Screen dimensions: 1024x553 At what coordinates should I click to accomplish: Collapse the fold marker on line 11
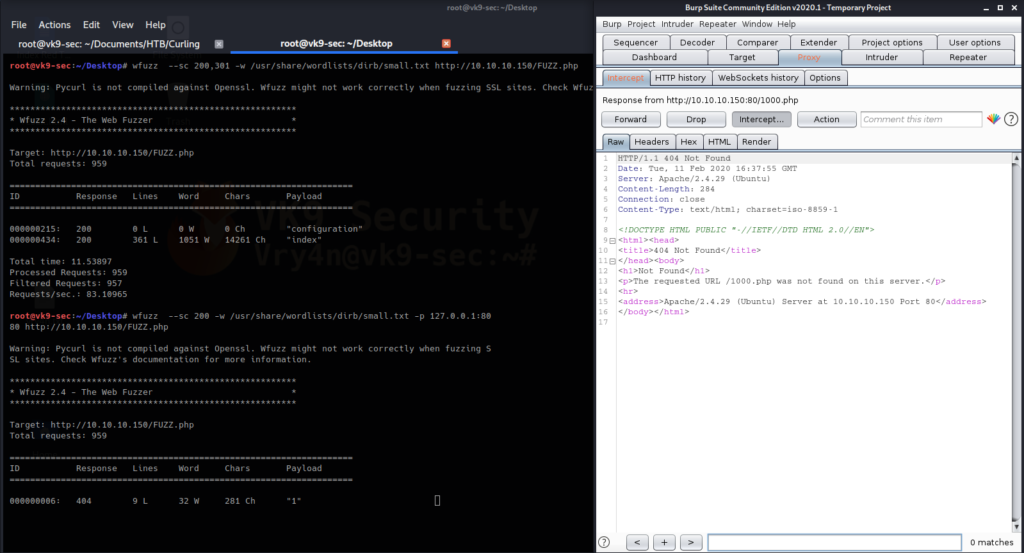[612, 261]
